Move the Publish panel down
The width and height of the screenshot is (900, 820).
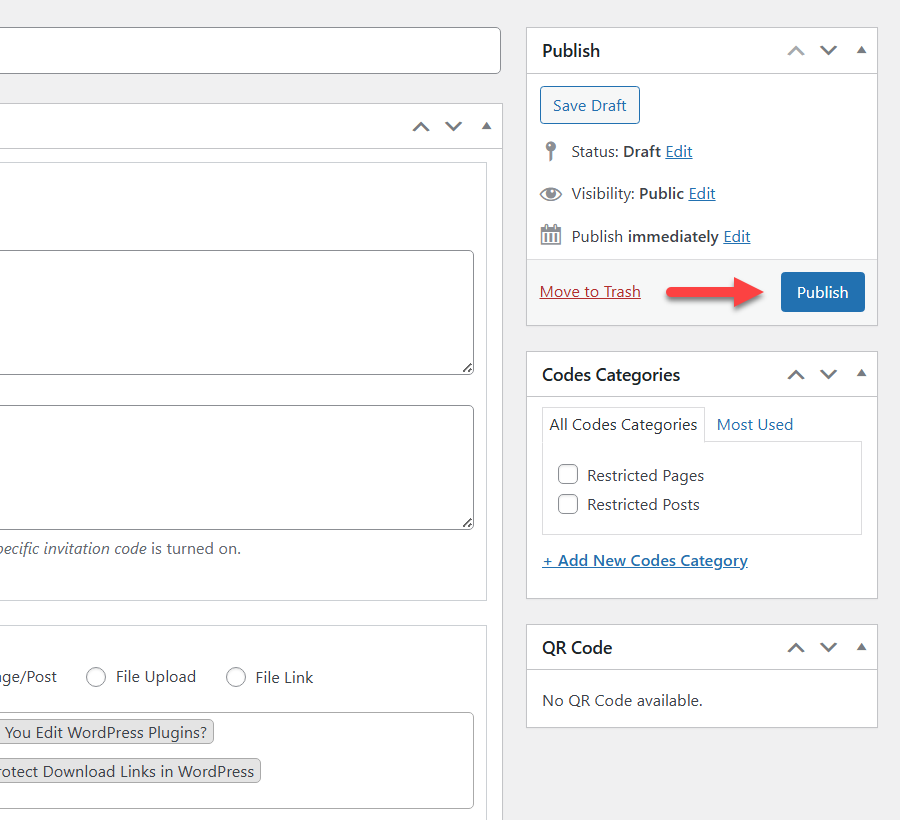(x=828, y=50)
